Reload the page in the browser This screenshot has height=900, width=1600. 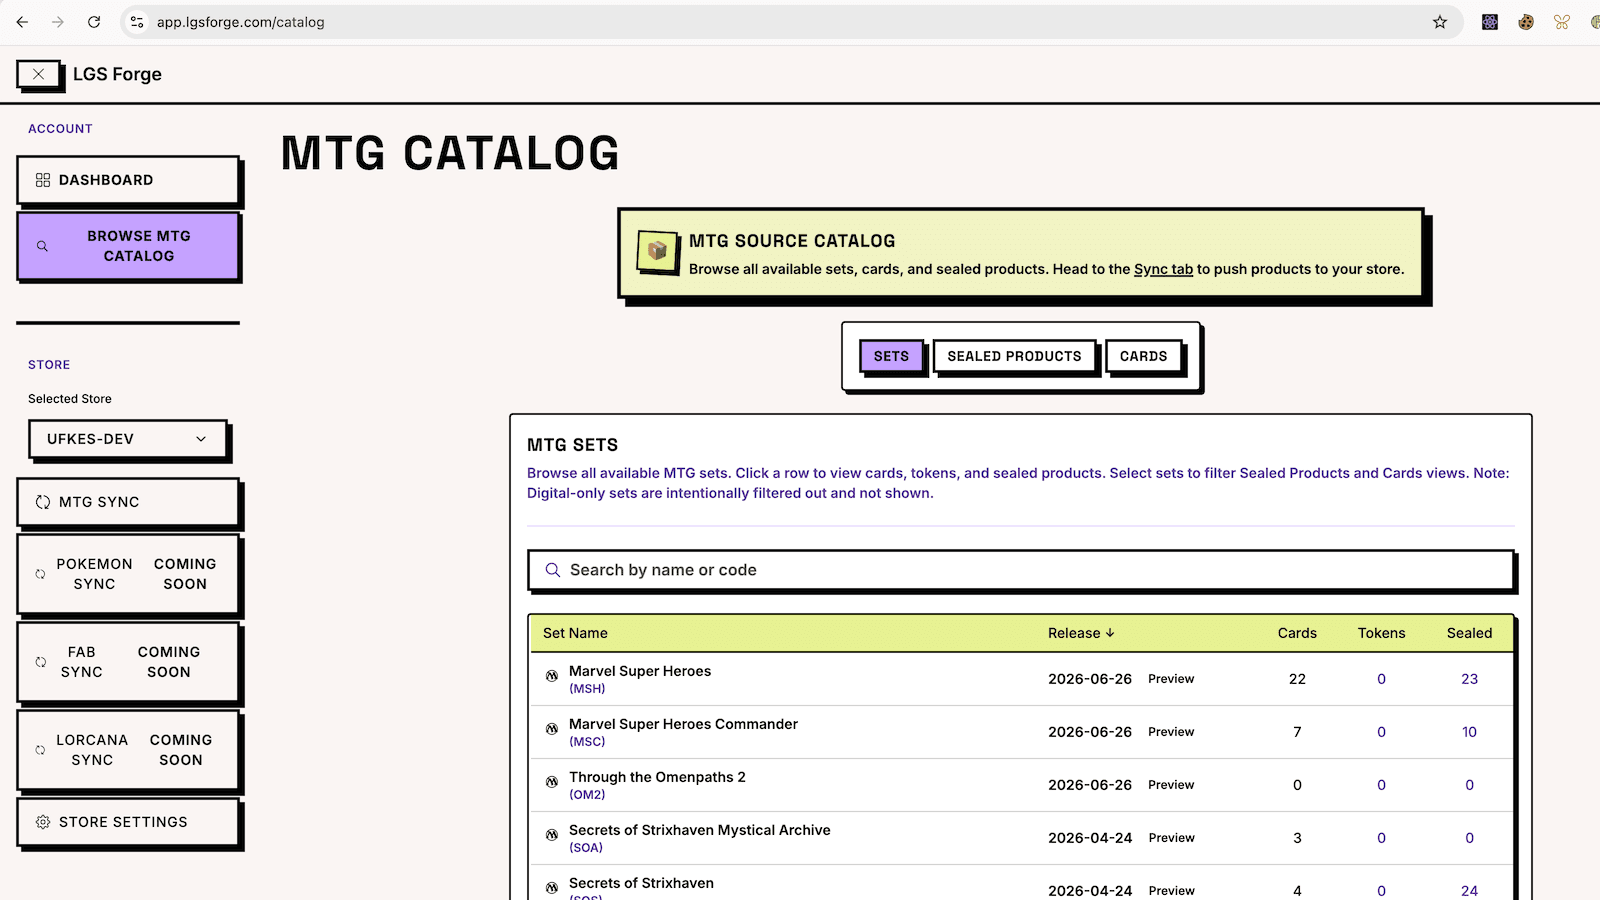coord(94,22)
